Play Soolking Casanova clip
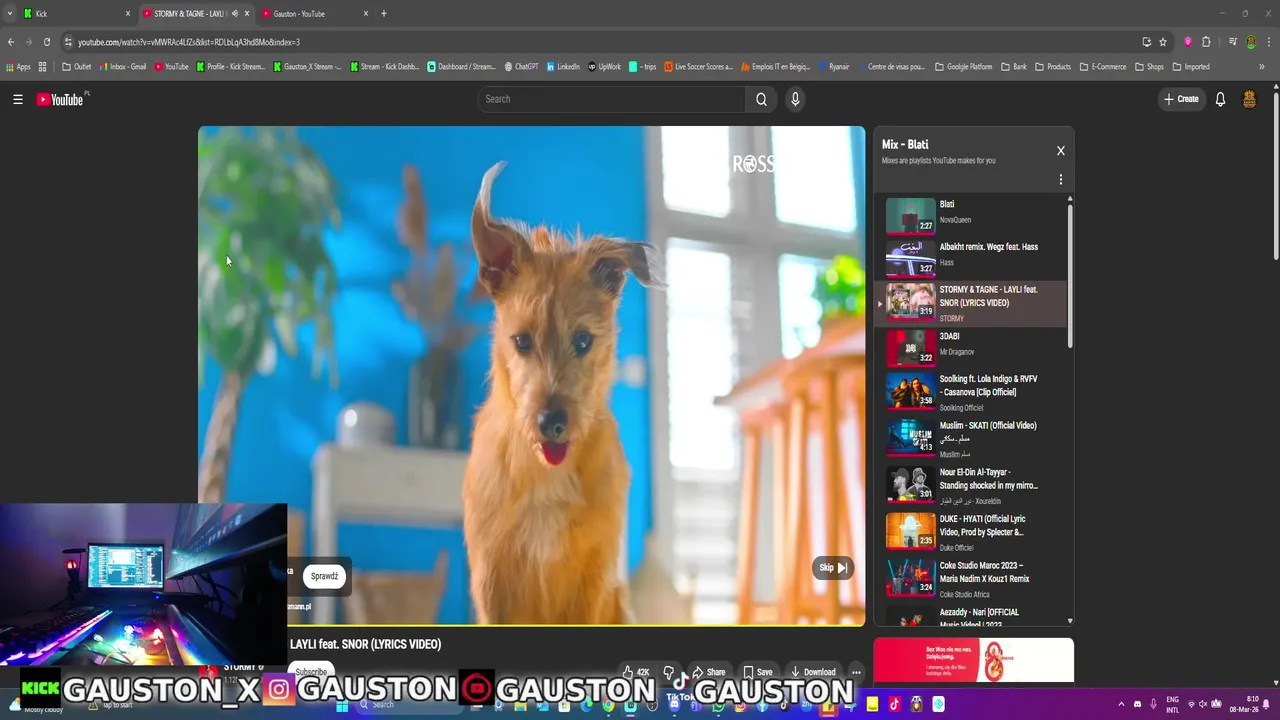Image resolution: width=1280 pixels, height=720 pixels. 971,392
